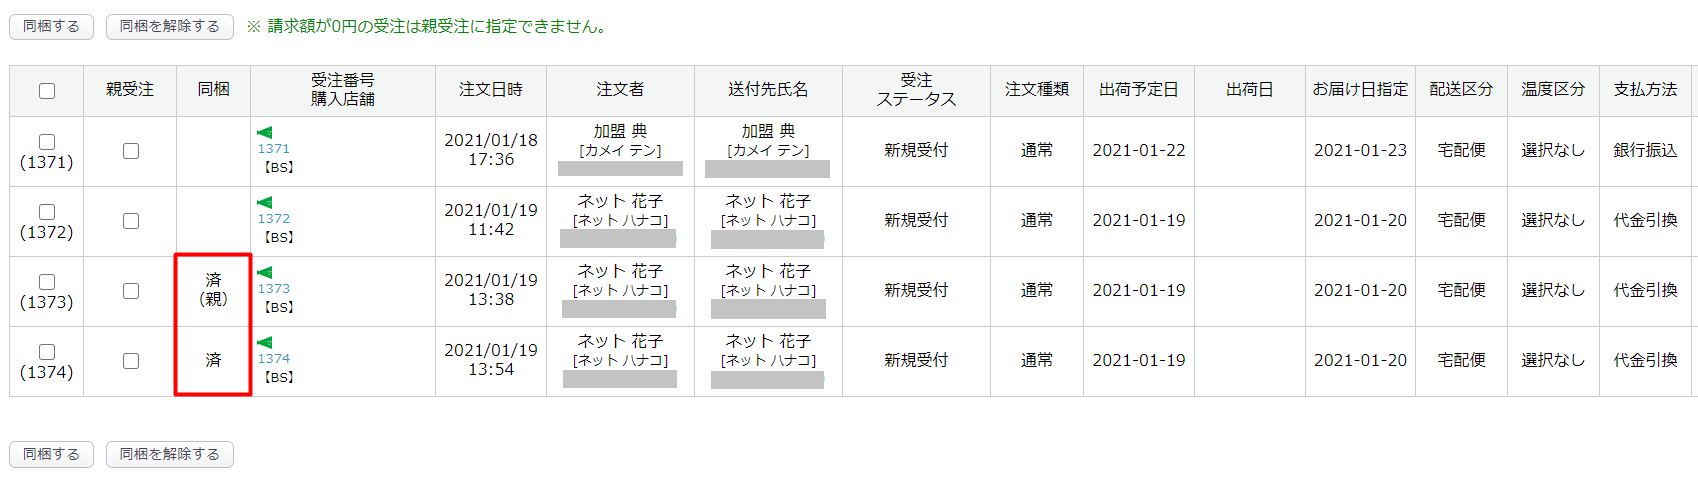1698x477 pixels.
Task: Enable parent order checkbox for order 1373
Action: [131, 291]
